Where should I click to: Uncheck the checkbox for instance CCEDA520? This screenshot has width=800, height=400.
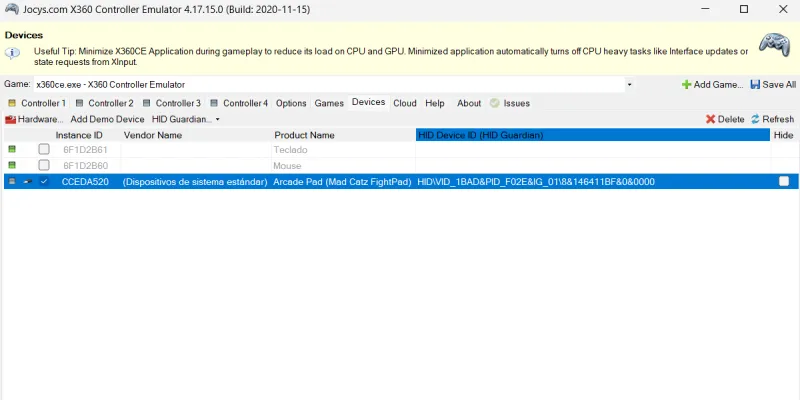44,181
